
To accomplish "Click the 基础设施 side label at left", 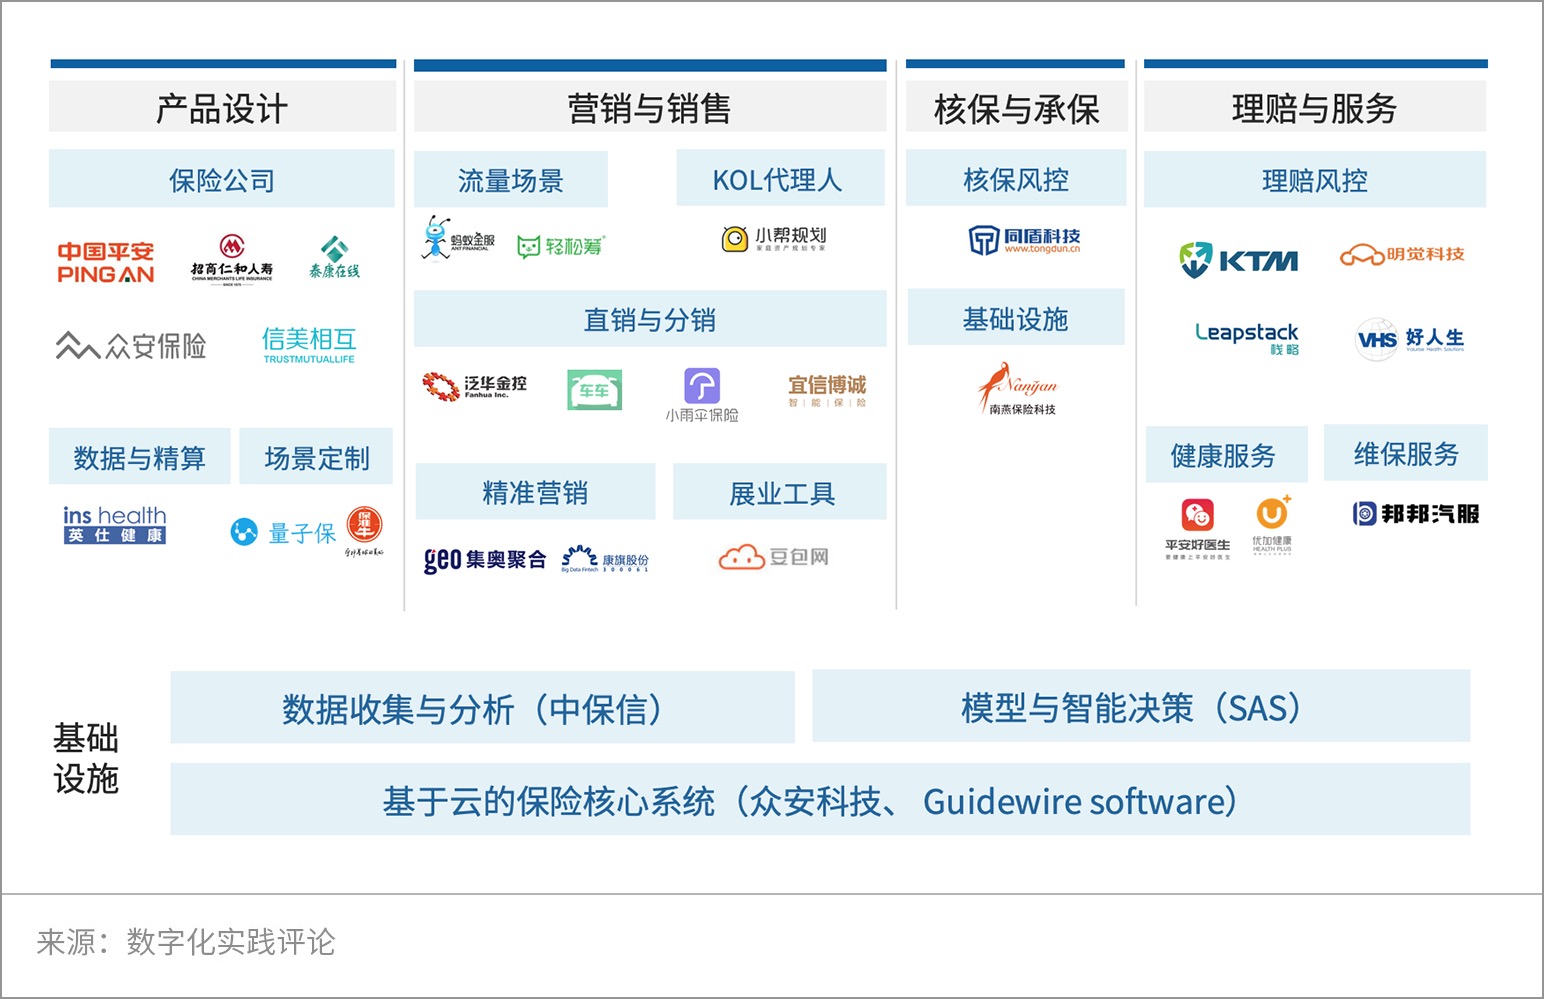I will (x=86, y=758).
